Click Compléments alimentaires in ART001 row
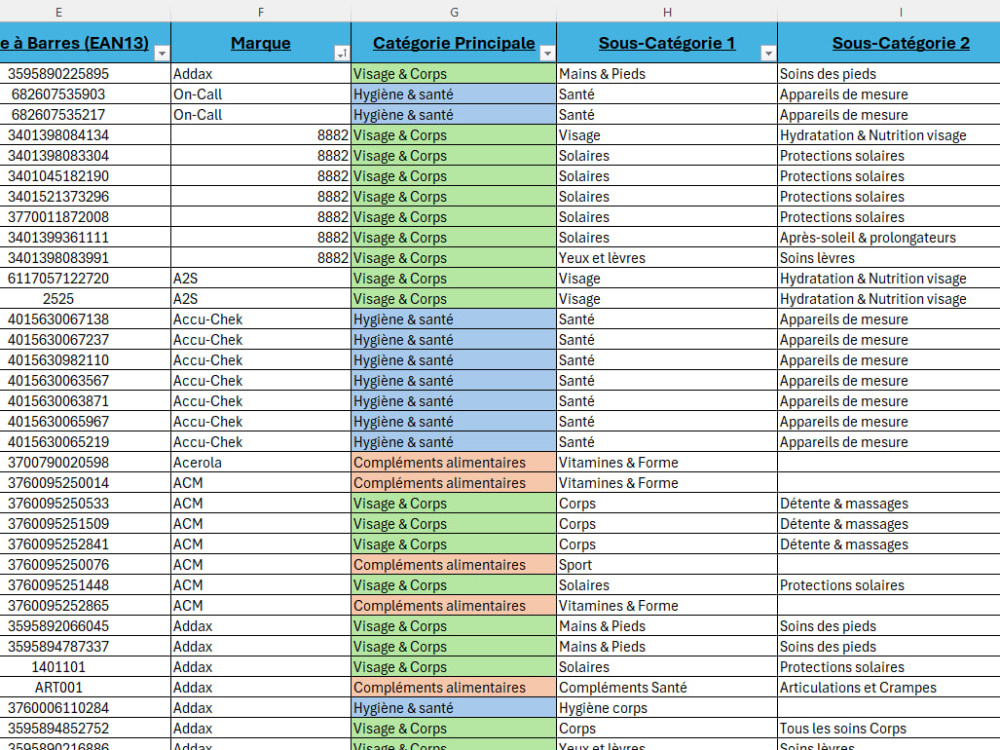Image resolution: width=1000 pixels, height=750 pixels. (454, 688)
